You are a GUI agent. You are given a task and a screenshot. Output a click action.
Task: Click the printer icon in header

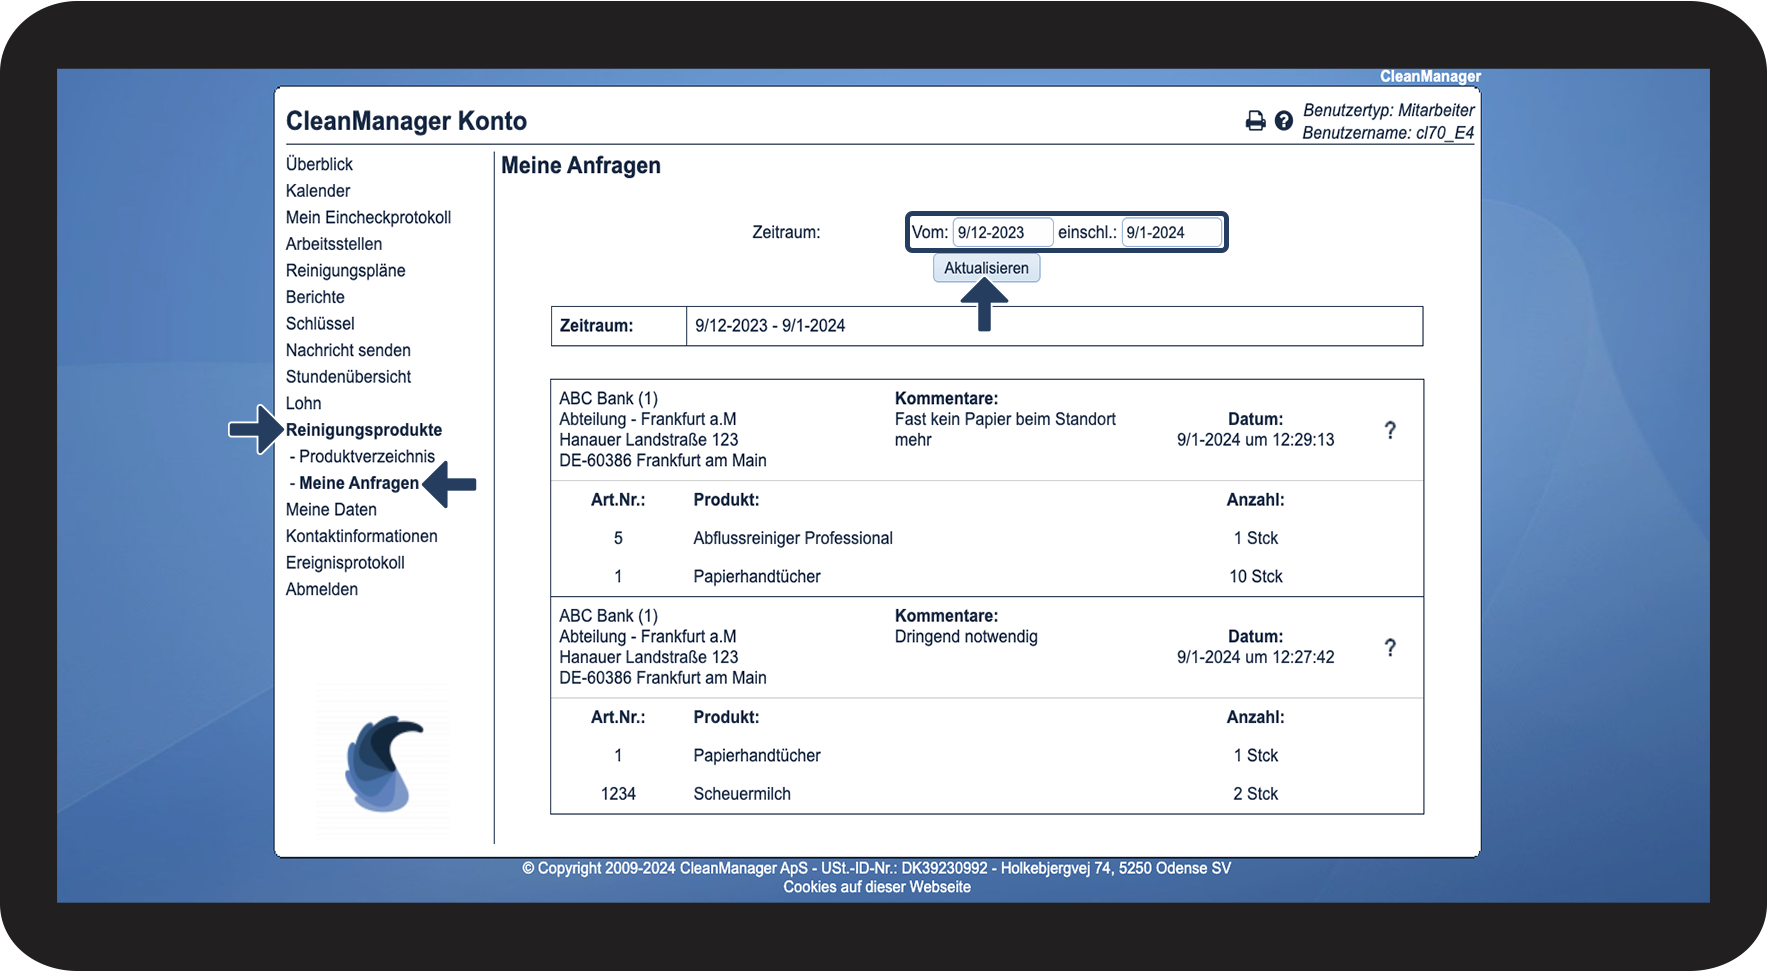pos(1255,121)
